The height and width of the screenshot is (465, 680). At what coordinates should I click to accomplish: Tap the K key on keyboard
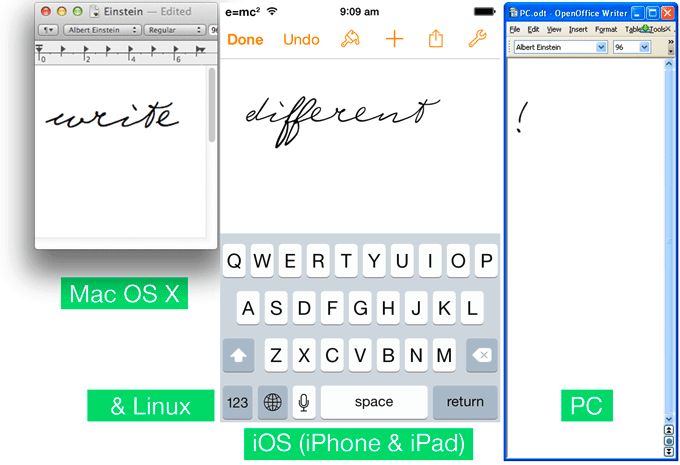444,308
